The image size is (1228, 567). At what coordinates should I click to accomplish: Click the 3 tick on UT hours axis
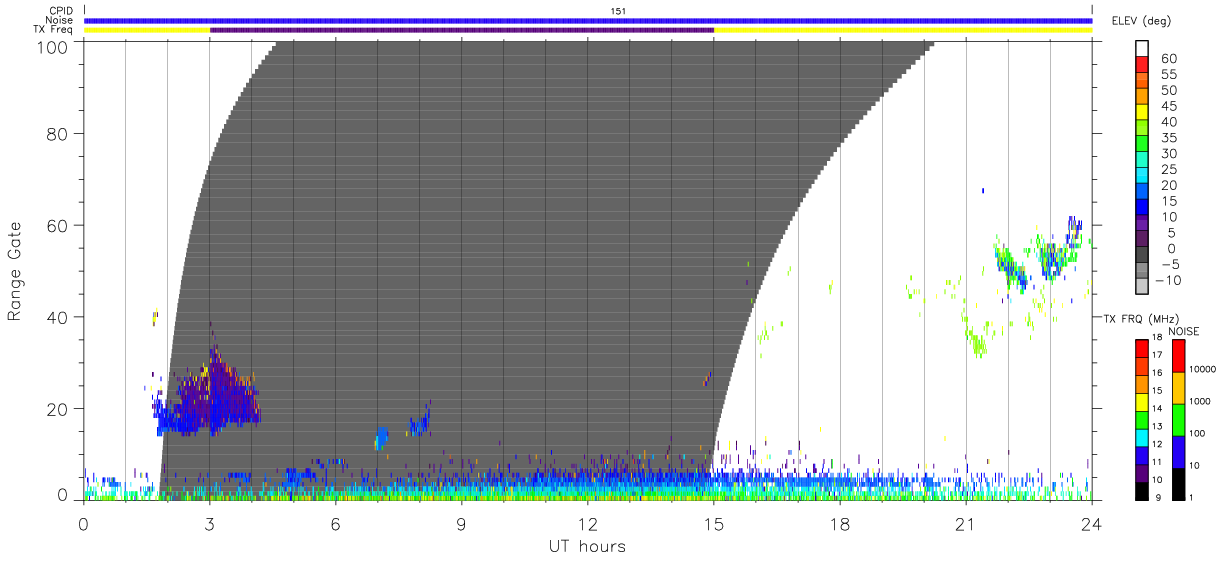[x=210, y=524]
